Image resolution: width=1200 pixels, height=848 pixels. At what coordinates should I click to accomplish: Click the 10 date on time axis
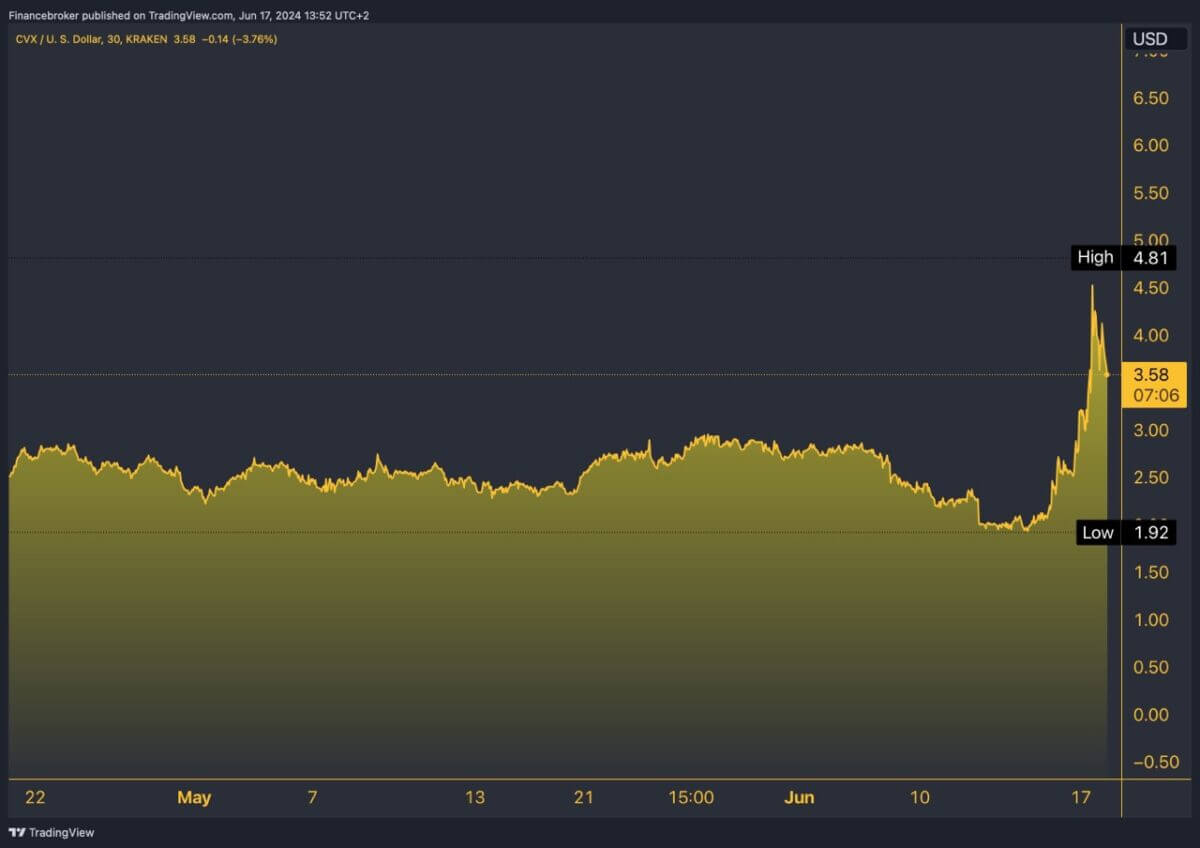pos(919,797)
